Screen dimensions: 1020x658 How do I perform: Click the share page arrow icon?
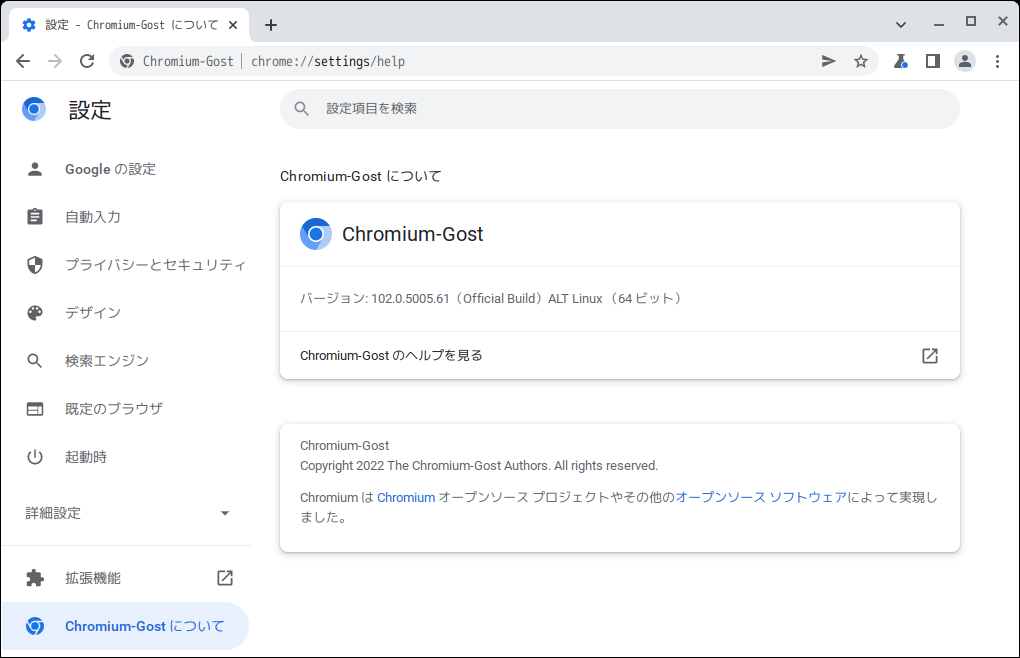(828, 61)
